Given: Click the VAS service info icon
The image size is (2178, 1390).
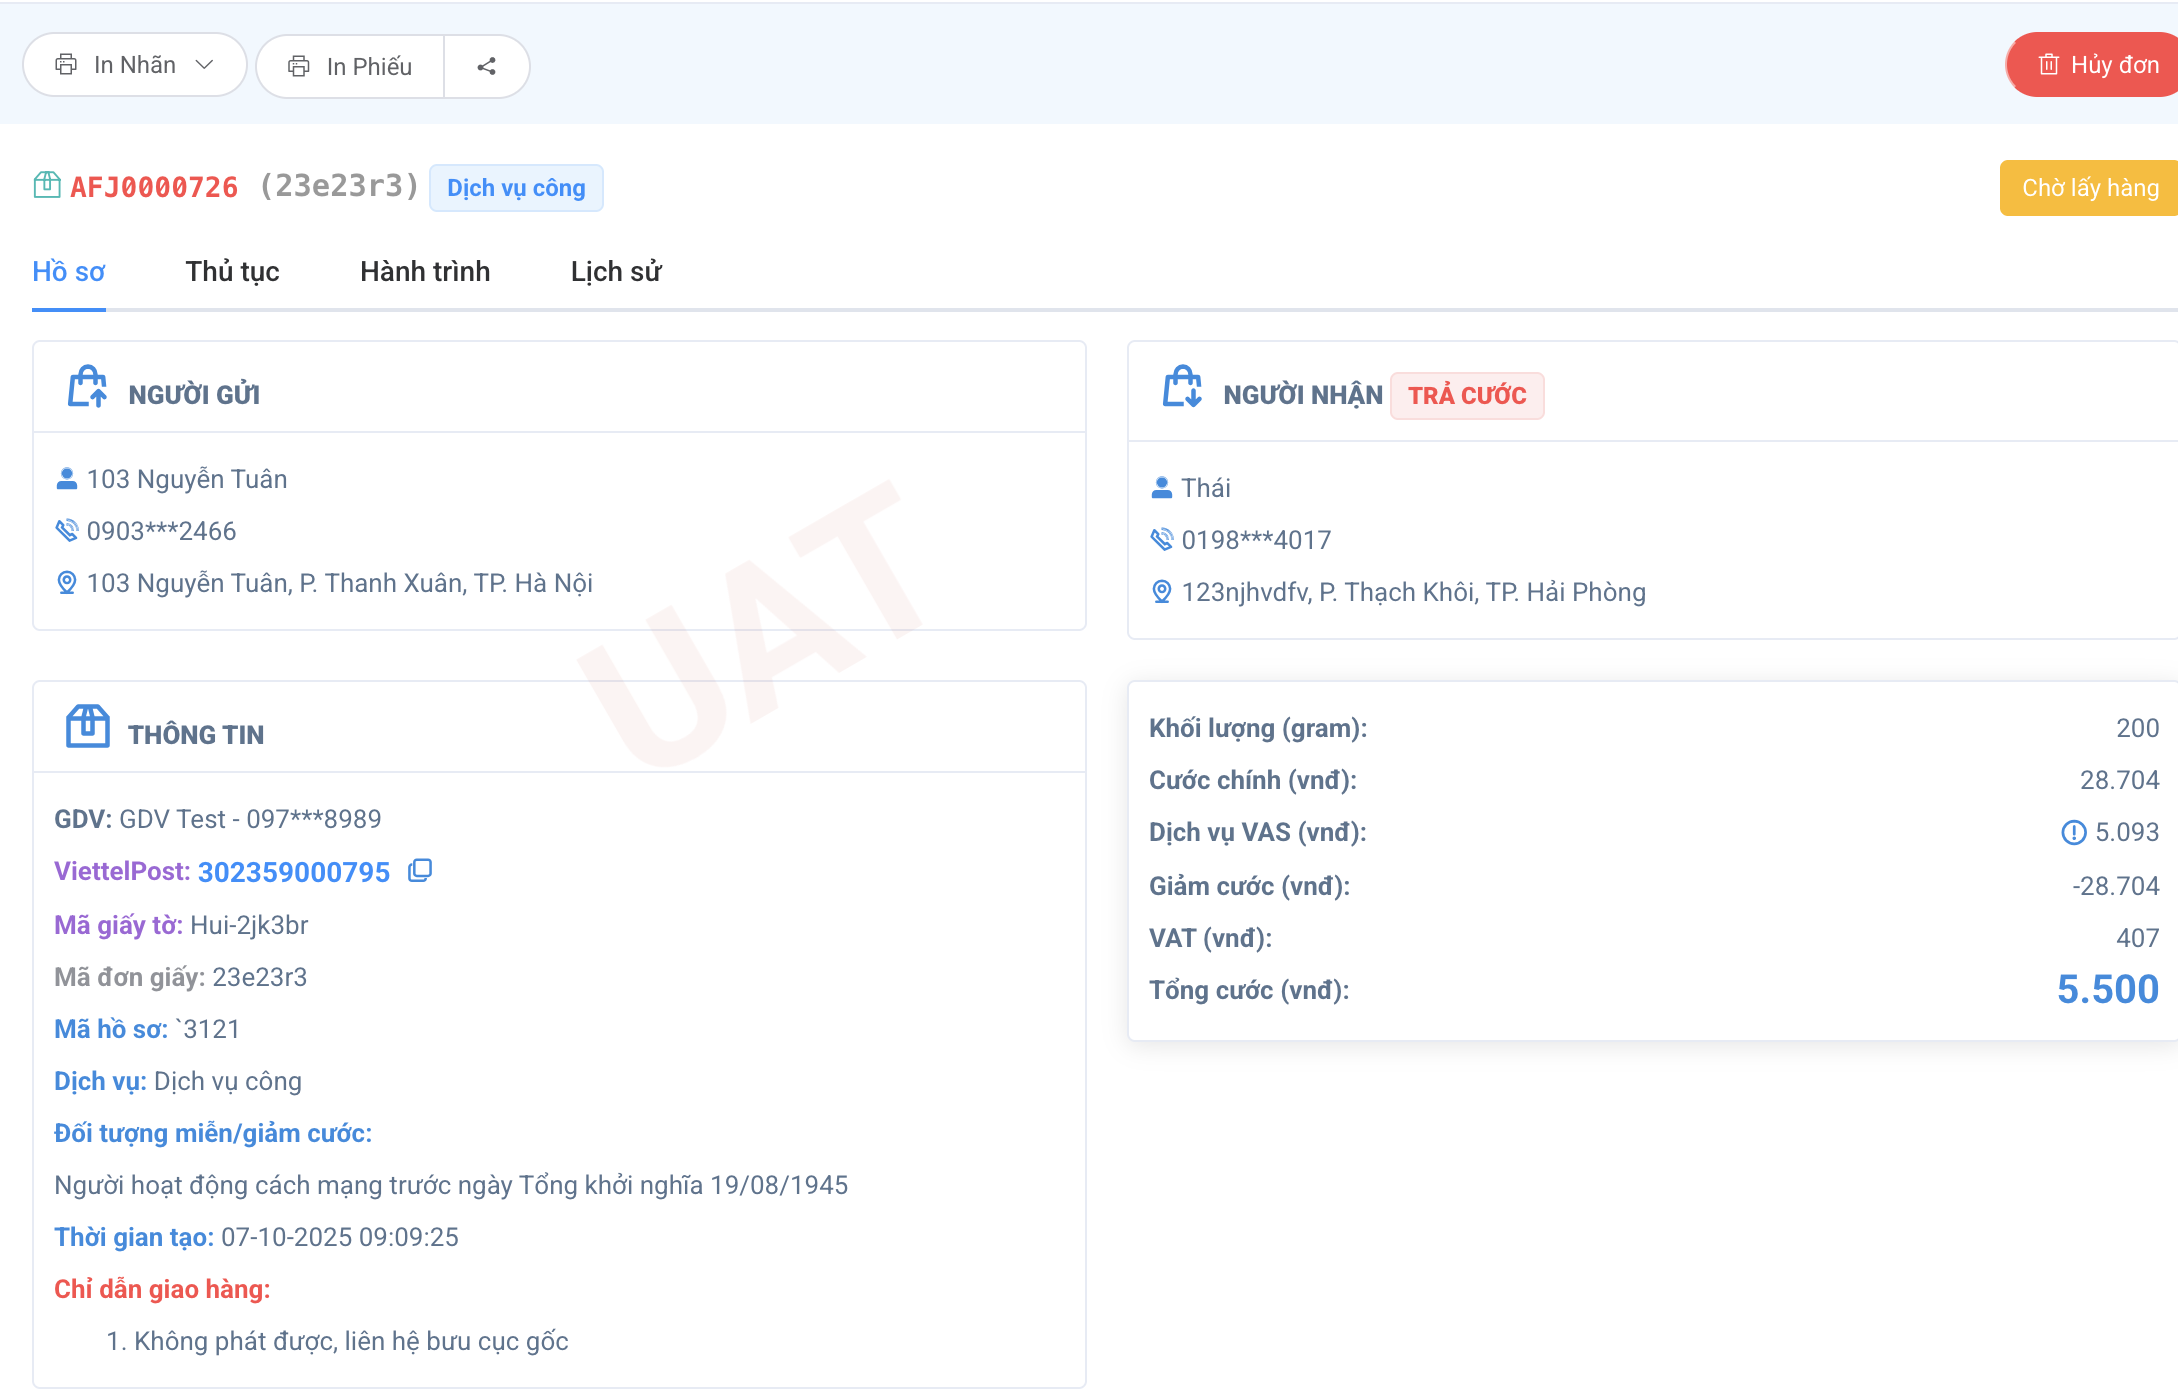Looking at the screenshot, I should [x=2073, y=832].
